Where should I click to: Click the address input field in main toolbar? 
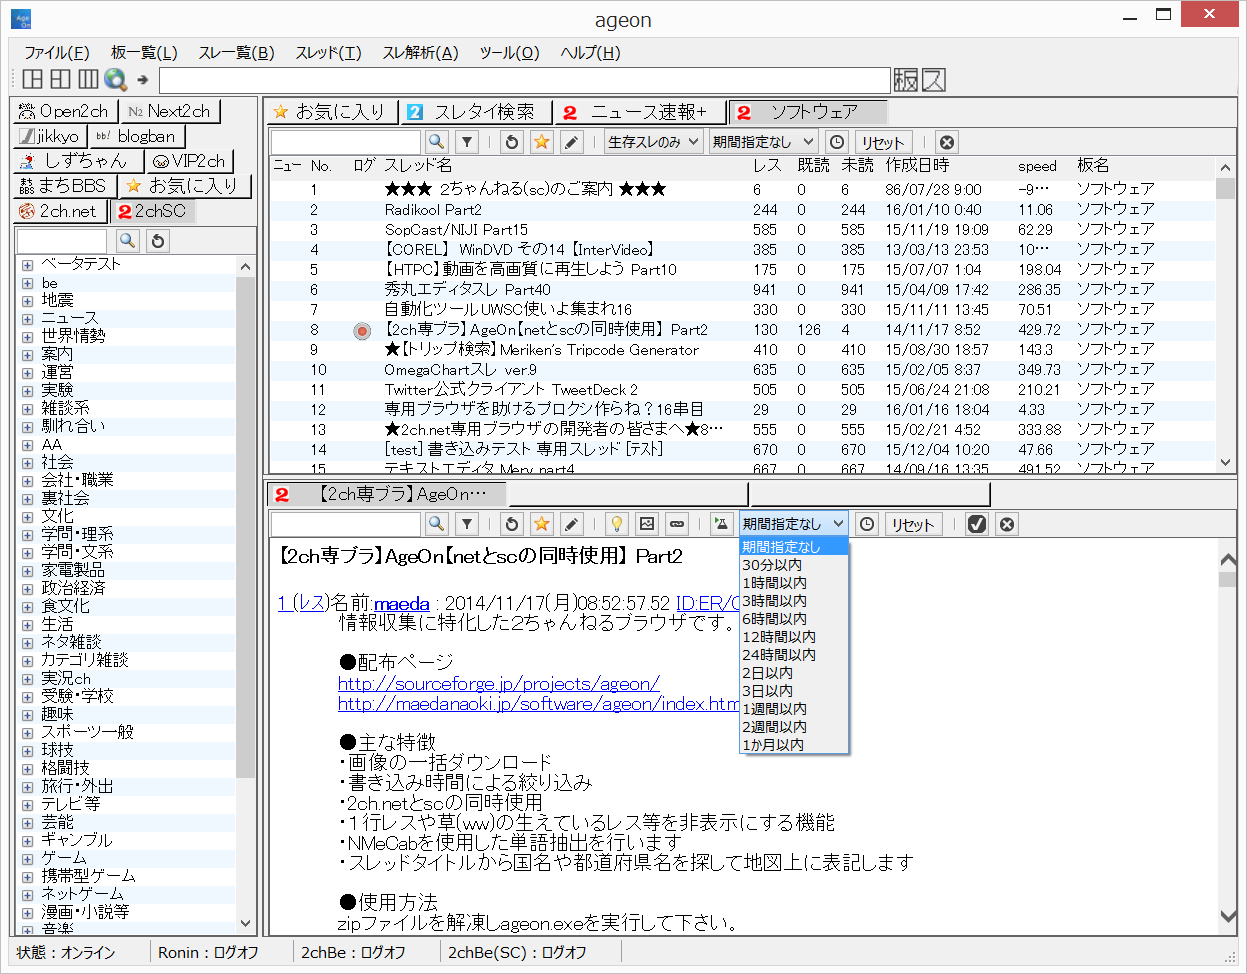524,80
